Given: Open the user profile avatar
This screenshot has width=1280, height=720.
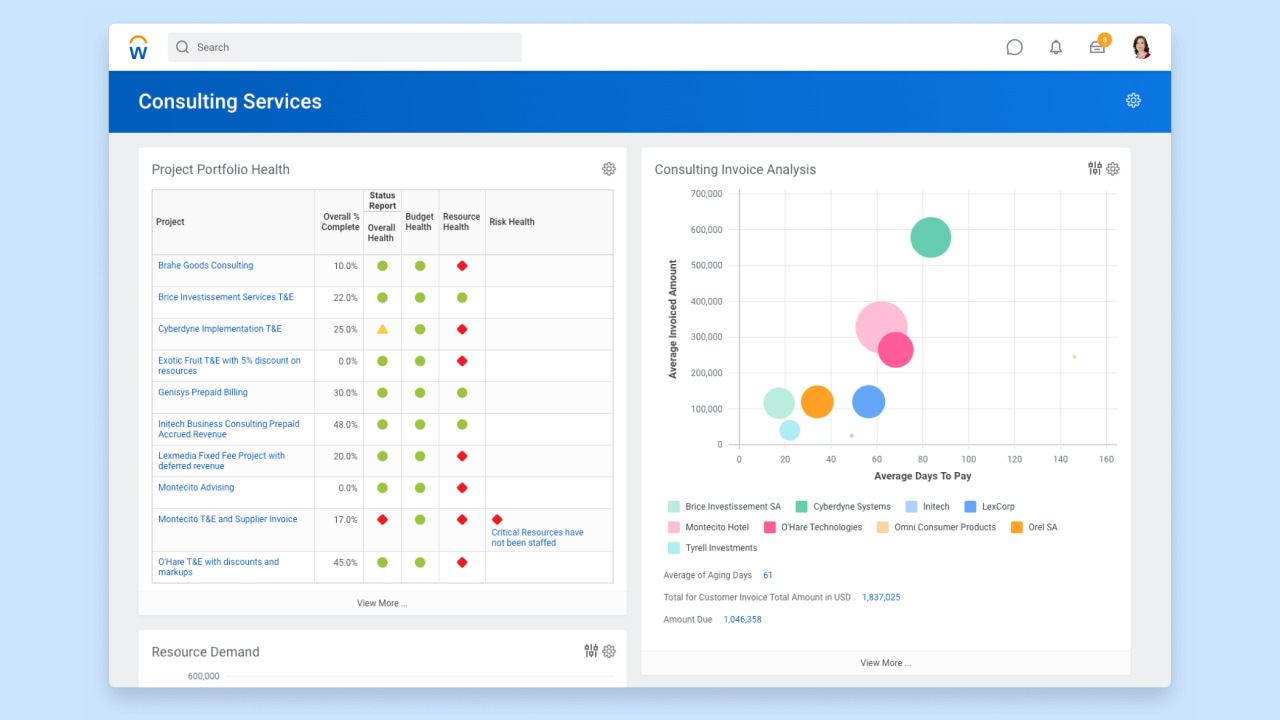Looking at the screenshot, I should click(x=1141, y=47).
